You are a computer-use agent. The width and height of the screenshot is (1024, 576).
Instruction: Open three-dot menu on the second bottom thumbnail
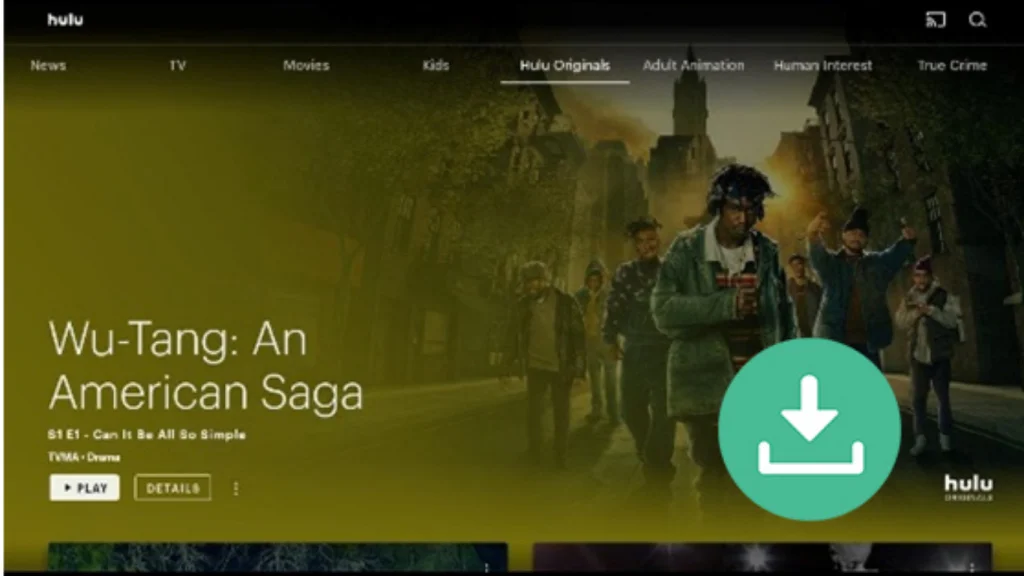(972, 568)
